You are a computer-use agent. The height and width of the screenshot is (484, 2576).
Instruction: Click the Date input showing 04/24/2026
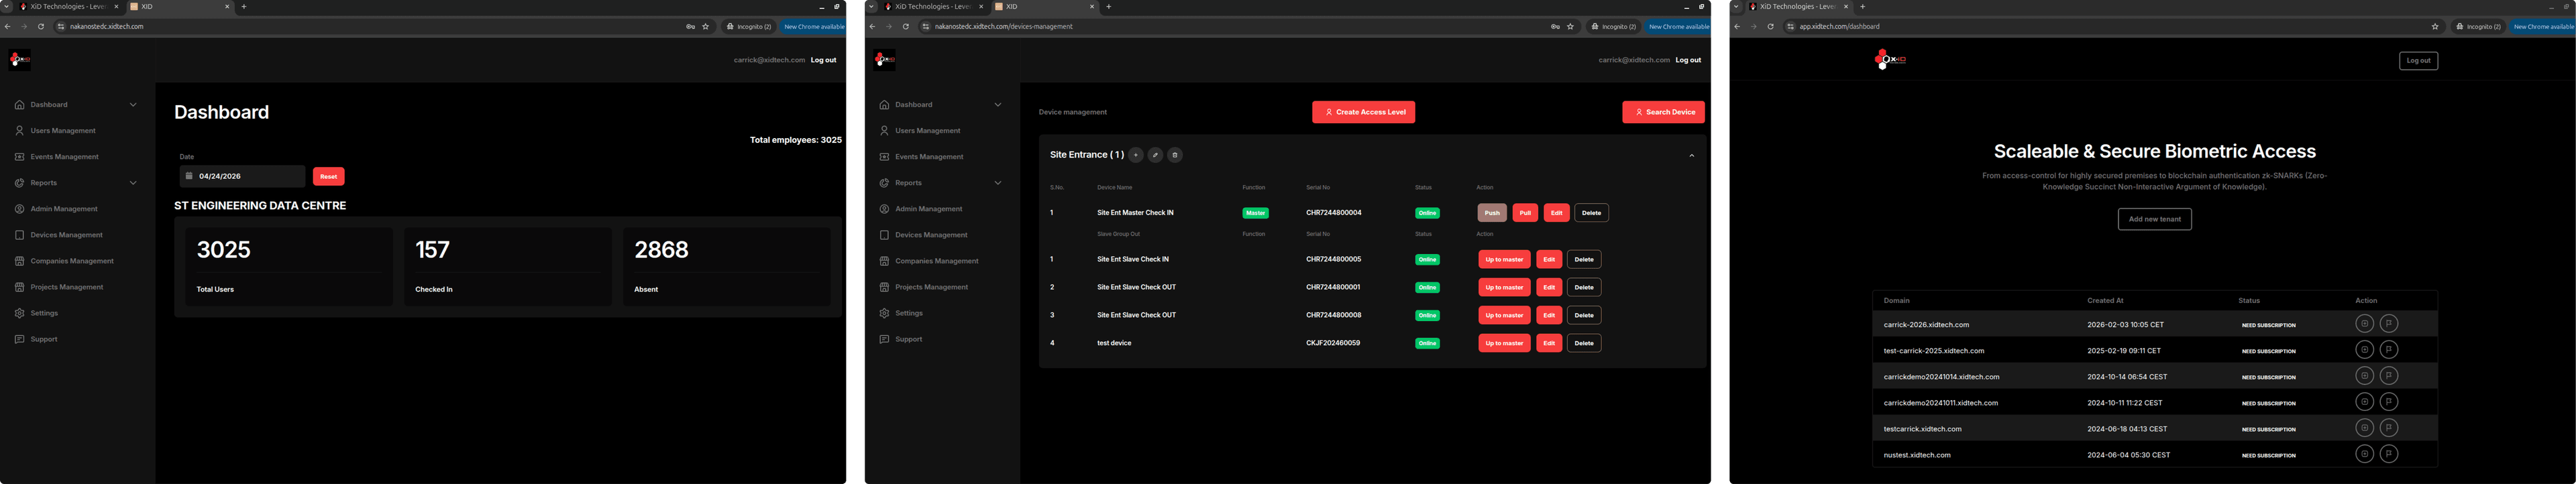pyautogui.click(x=242, y=176)
